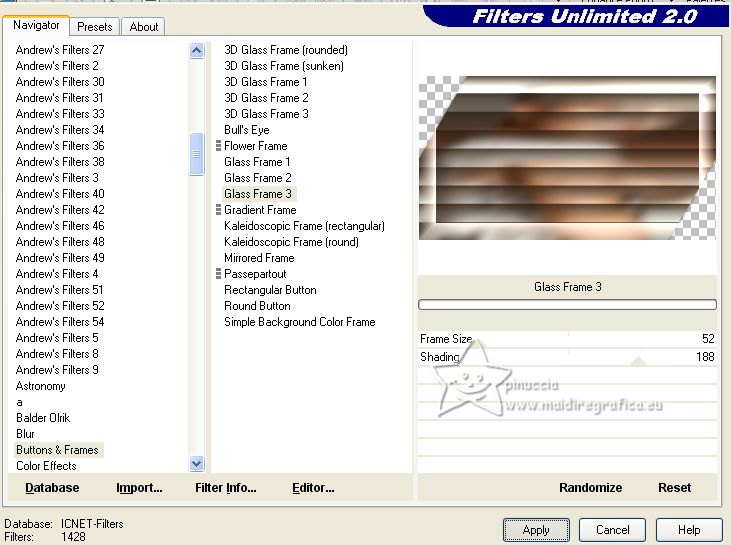This screenshot has width=731, height=545.
Task: Select Bull's Eye filter
Action: [247, 130]
